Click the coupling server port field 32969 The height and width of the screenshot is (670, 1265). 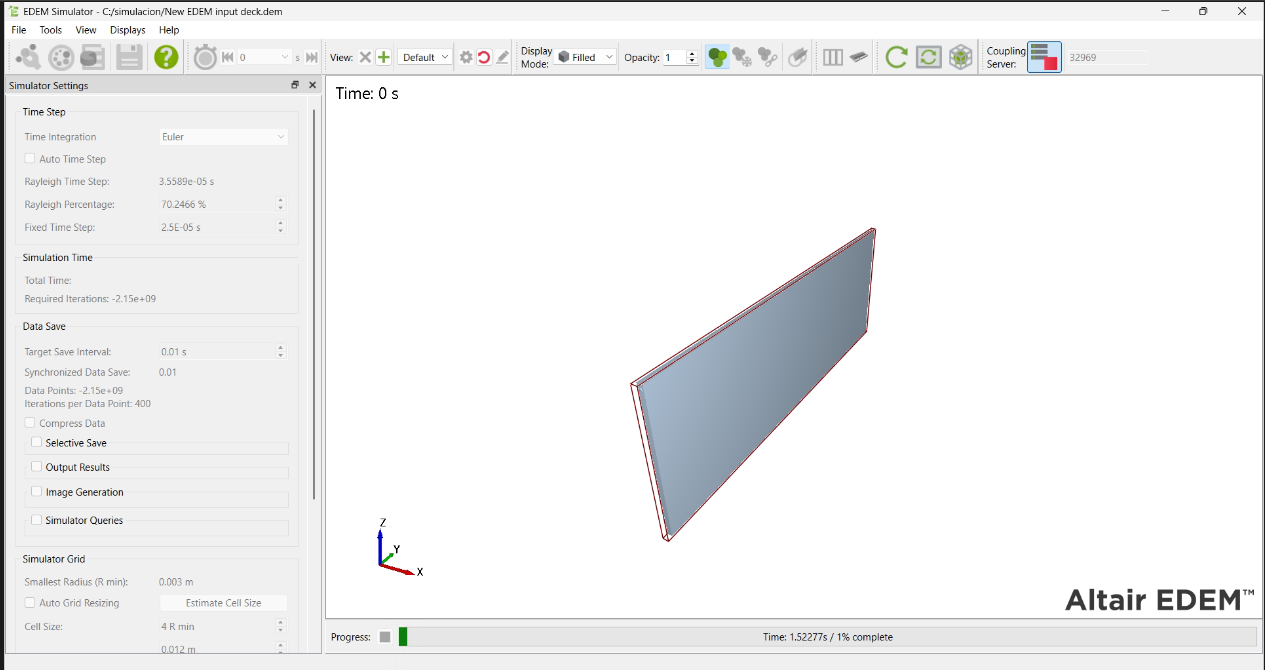tap(1106, 58)
